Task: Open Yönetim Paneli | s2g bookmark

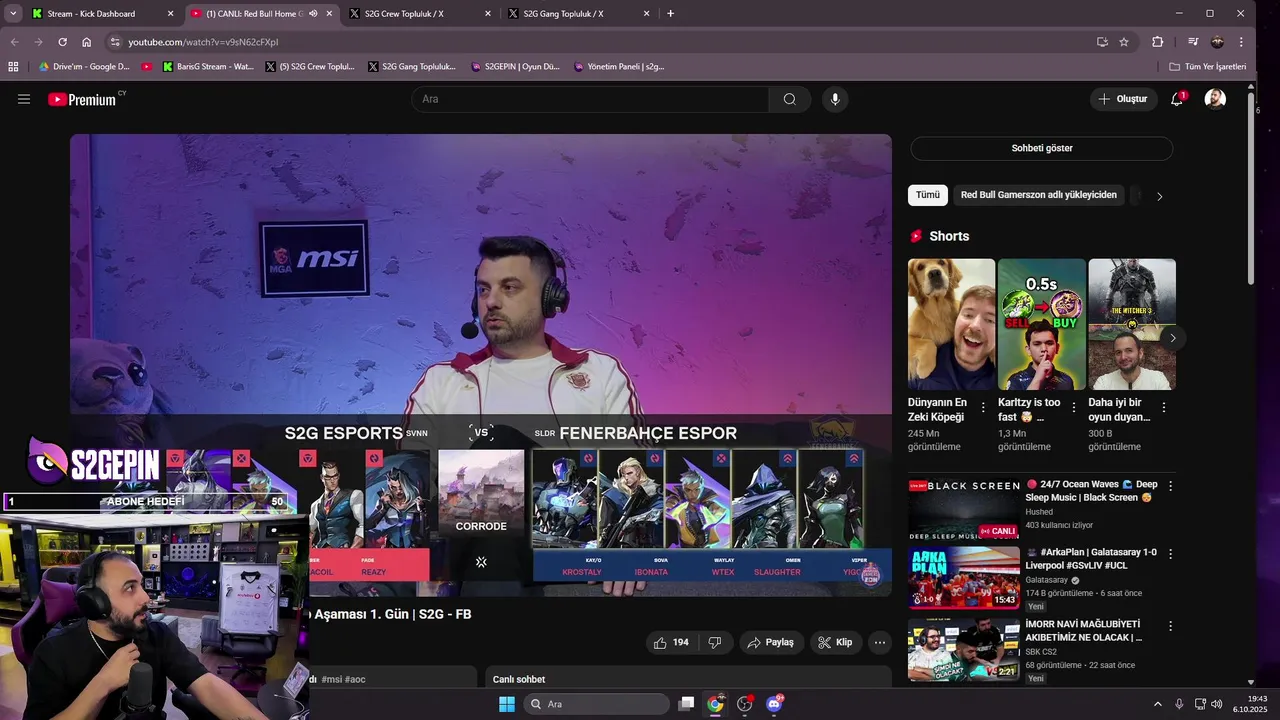Action: (619, 67)
